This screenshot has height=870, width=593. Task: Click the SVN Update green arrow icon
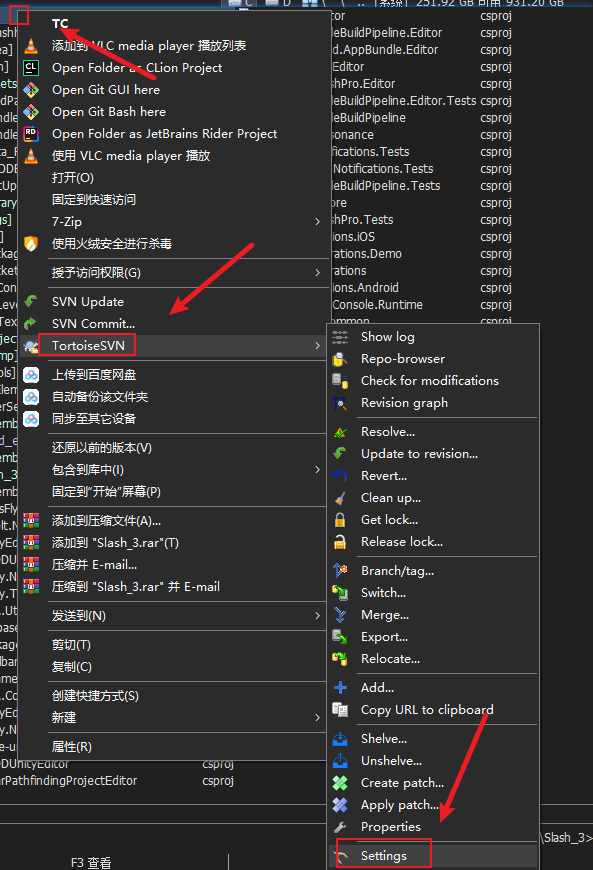point(31,301)
